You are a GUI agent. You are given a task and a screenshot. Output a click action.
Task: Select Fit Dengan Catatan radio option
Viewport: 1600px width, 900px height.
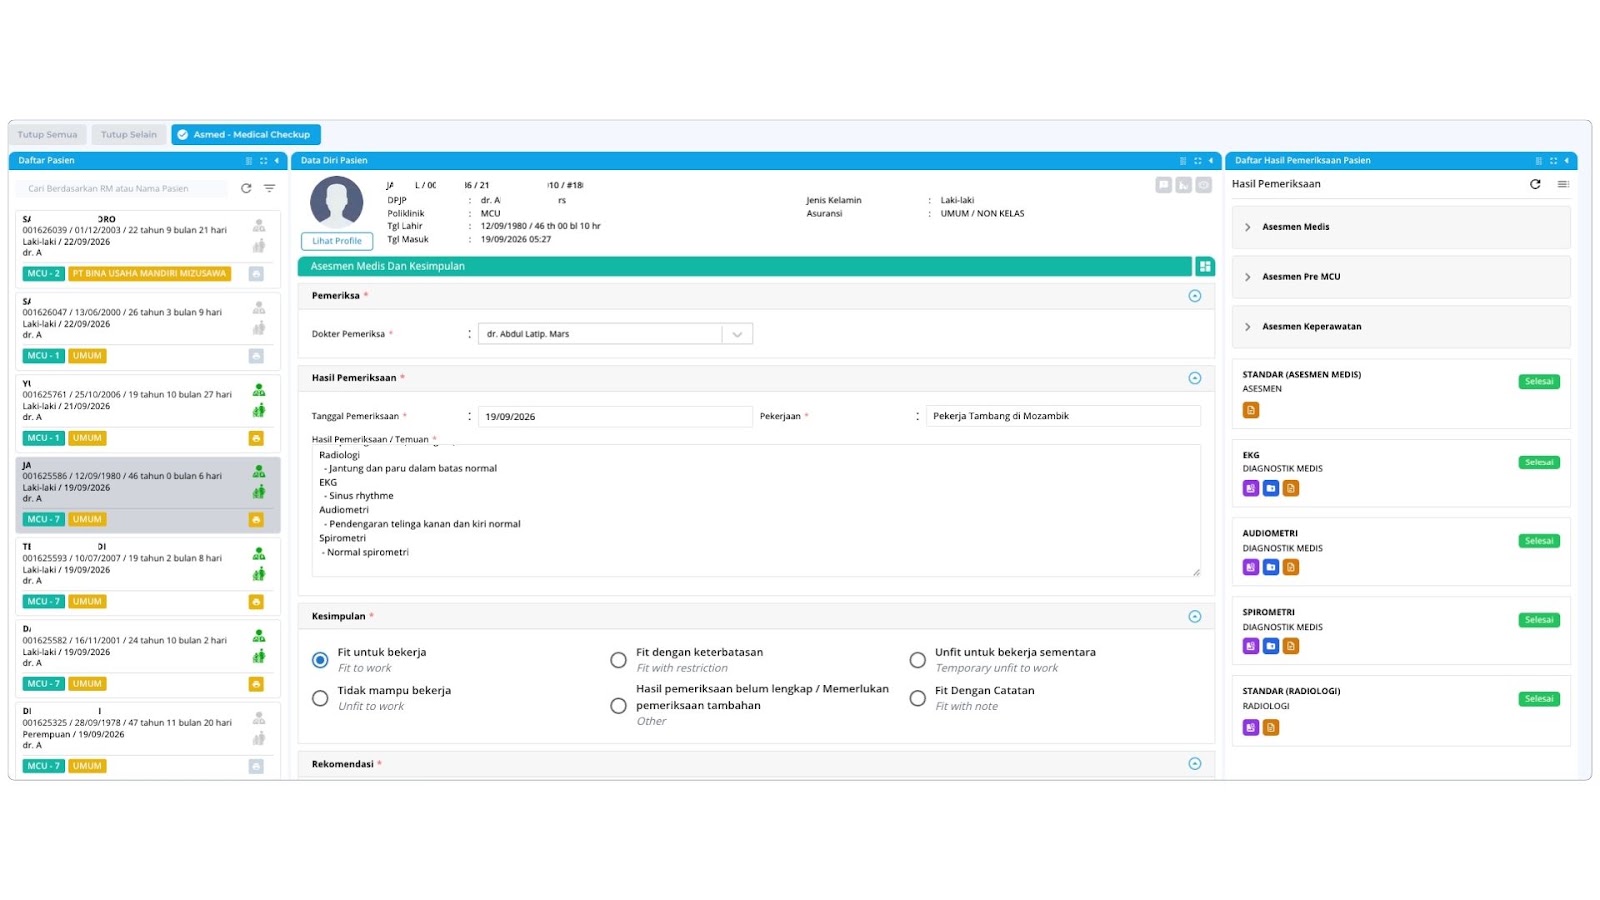coord(917,698)
